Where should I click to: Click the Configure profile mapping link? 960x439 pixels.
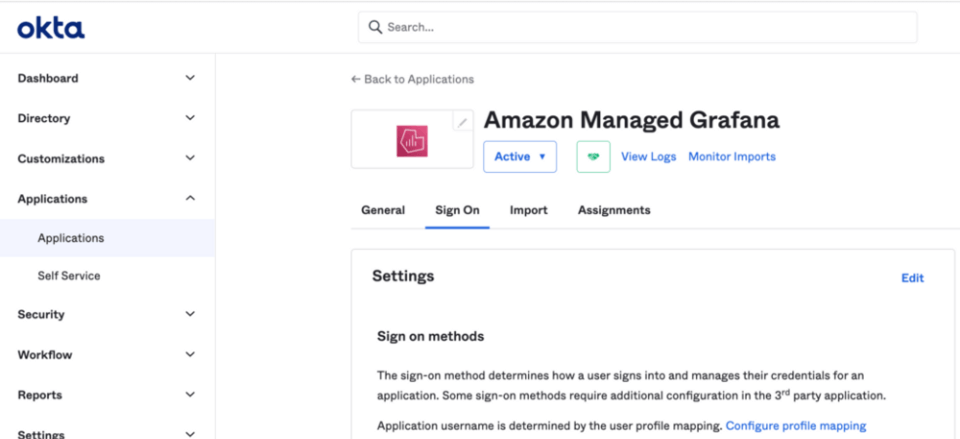796,426
